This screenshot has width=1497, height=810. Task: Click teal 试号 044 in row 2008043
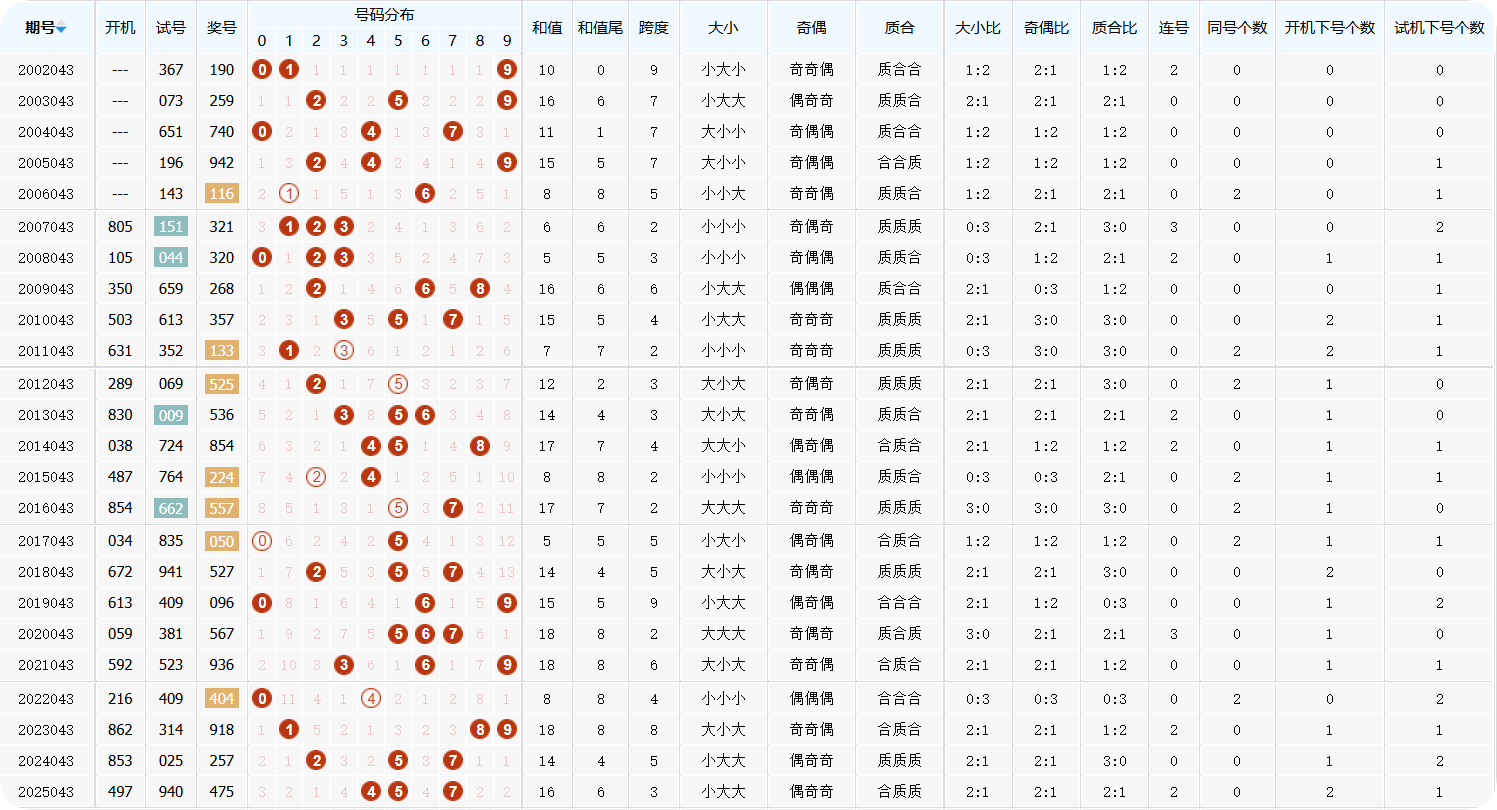[171, 258]
